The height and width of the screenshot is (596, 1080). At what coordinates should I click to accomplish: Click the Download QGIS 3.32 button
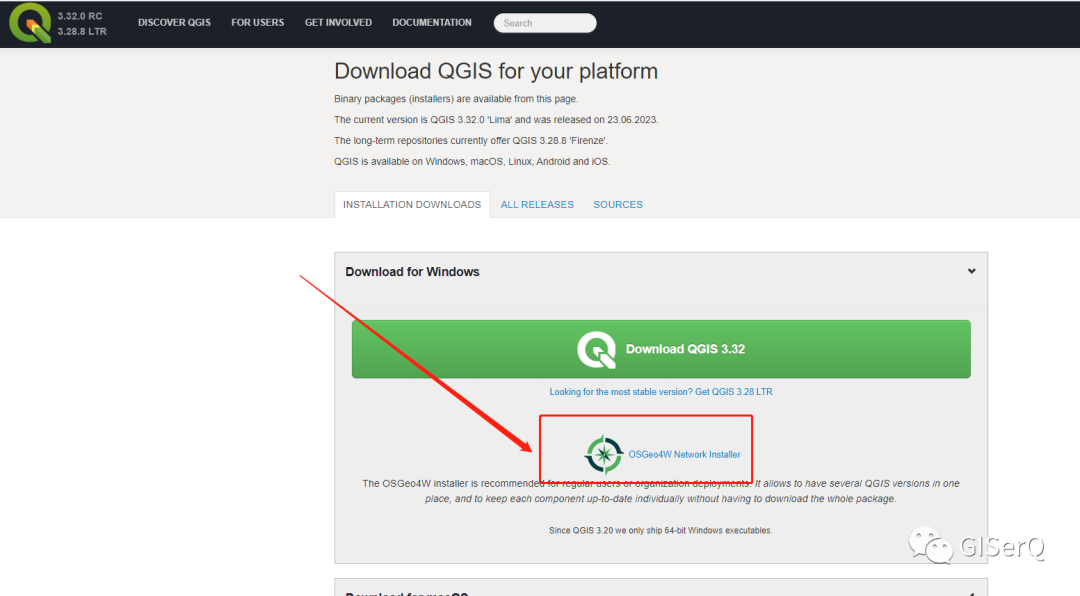click(x=661, y=349)
